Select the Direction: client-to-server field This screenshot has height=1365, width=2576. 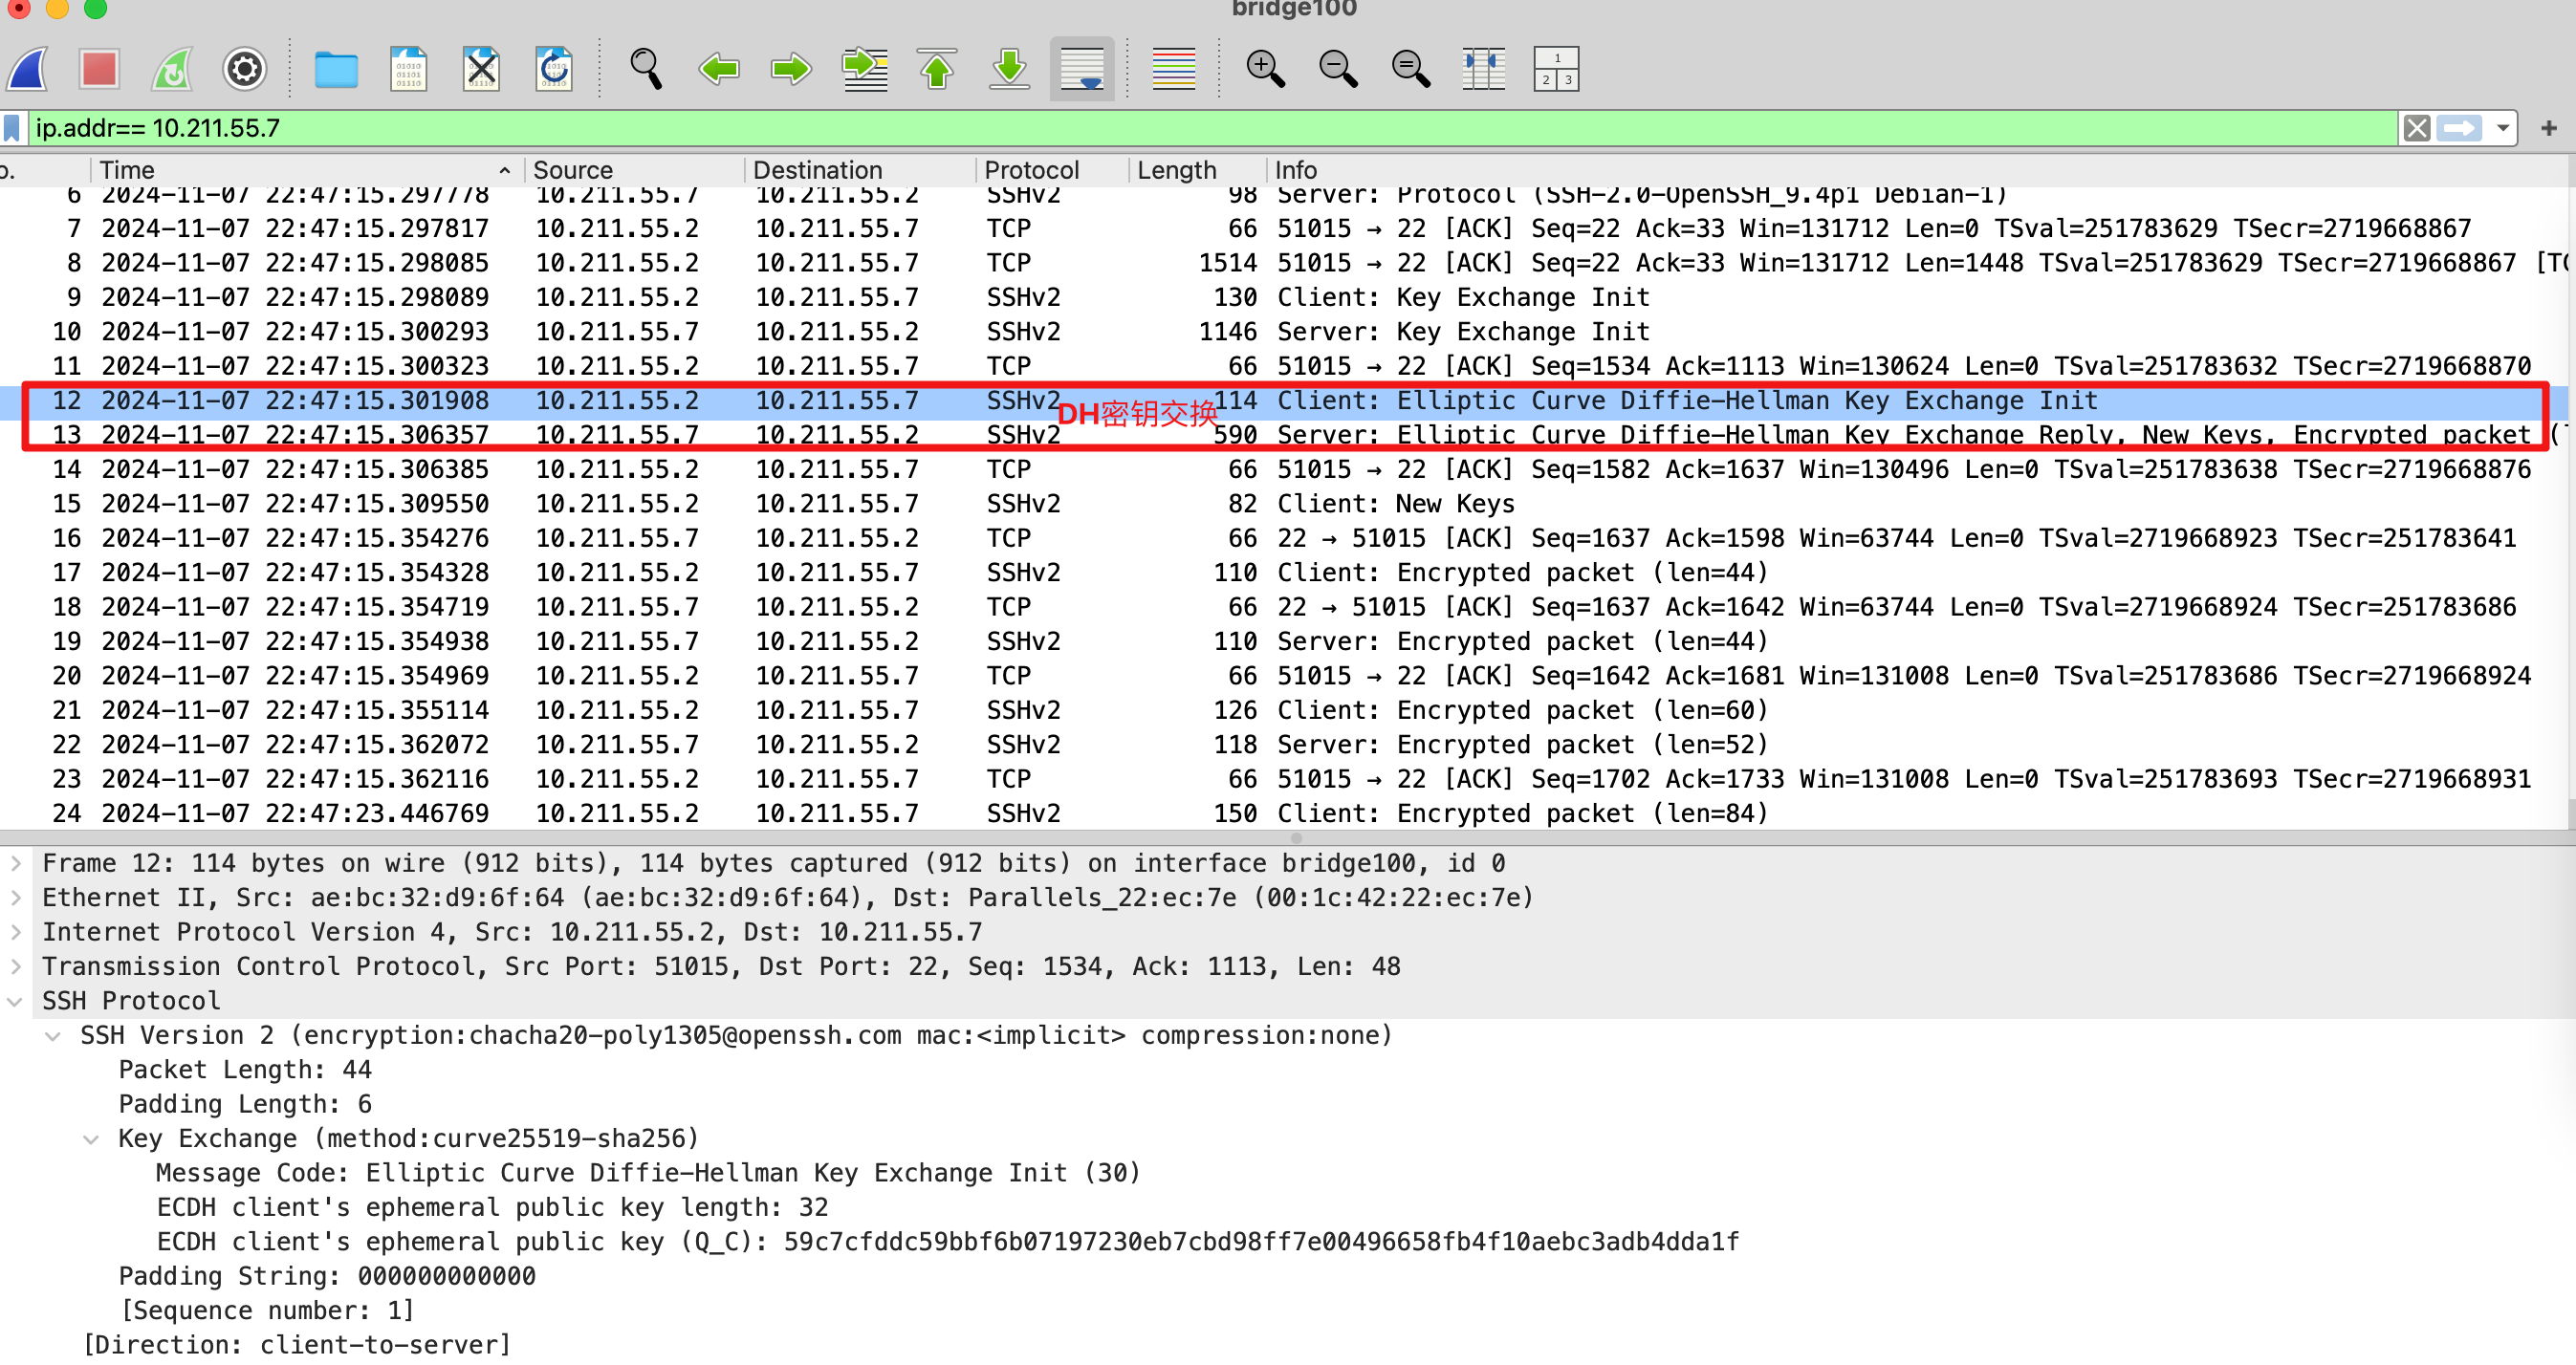297,1345
